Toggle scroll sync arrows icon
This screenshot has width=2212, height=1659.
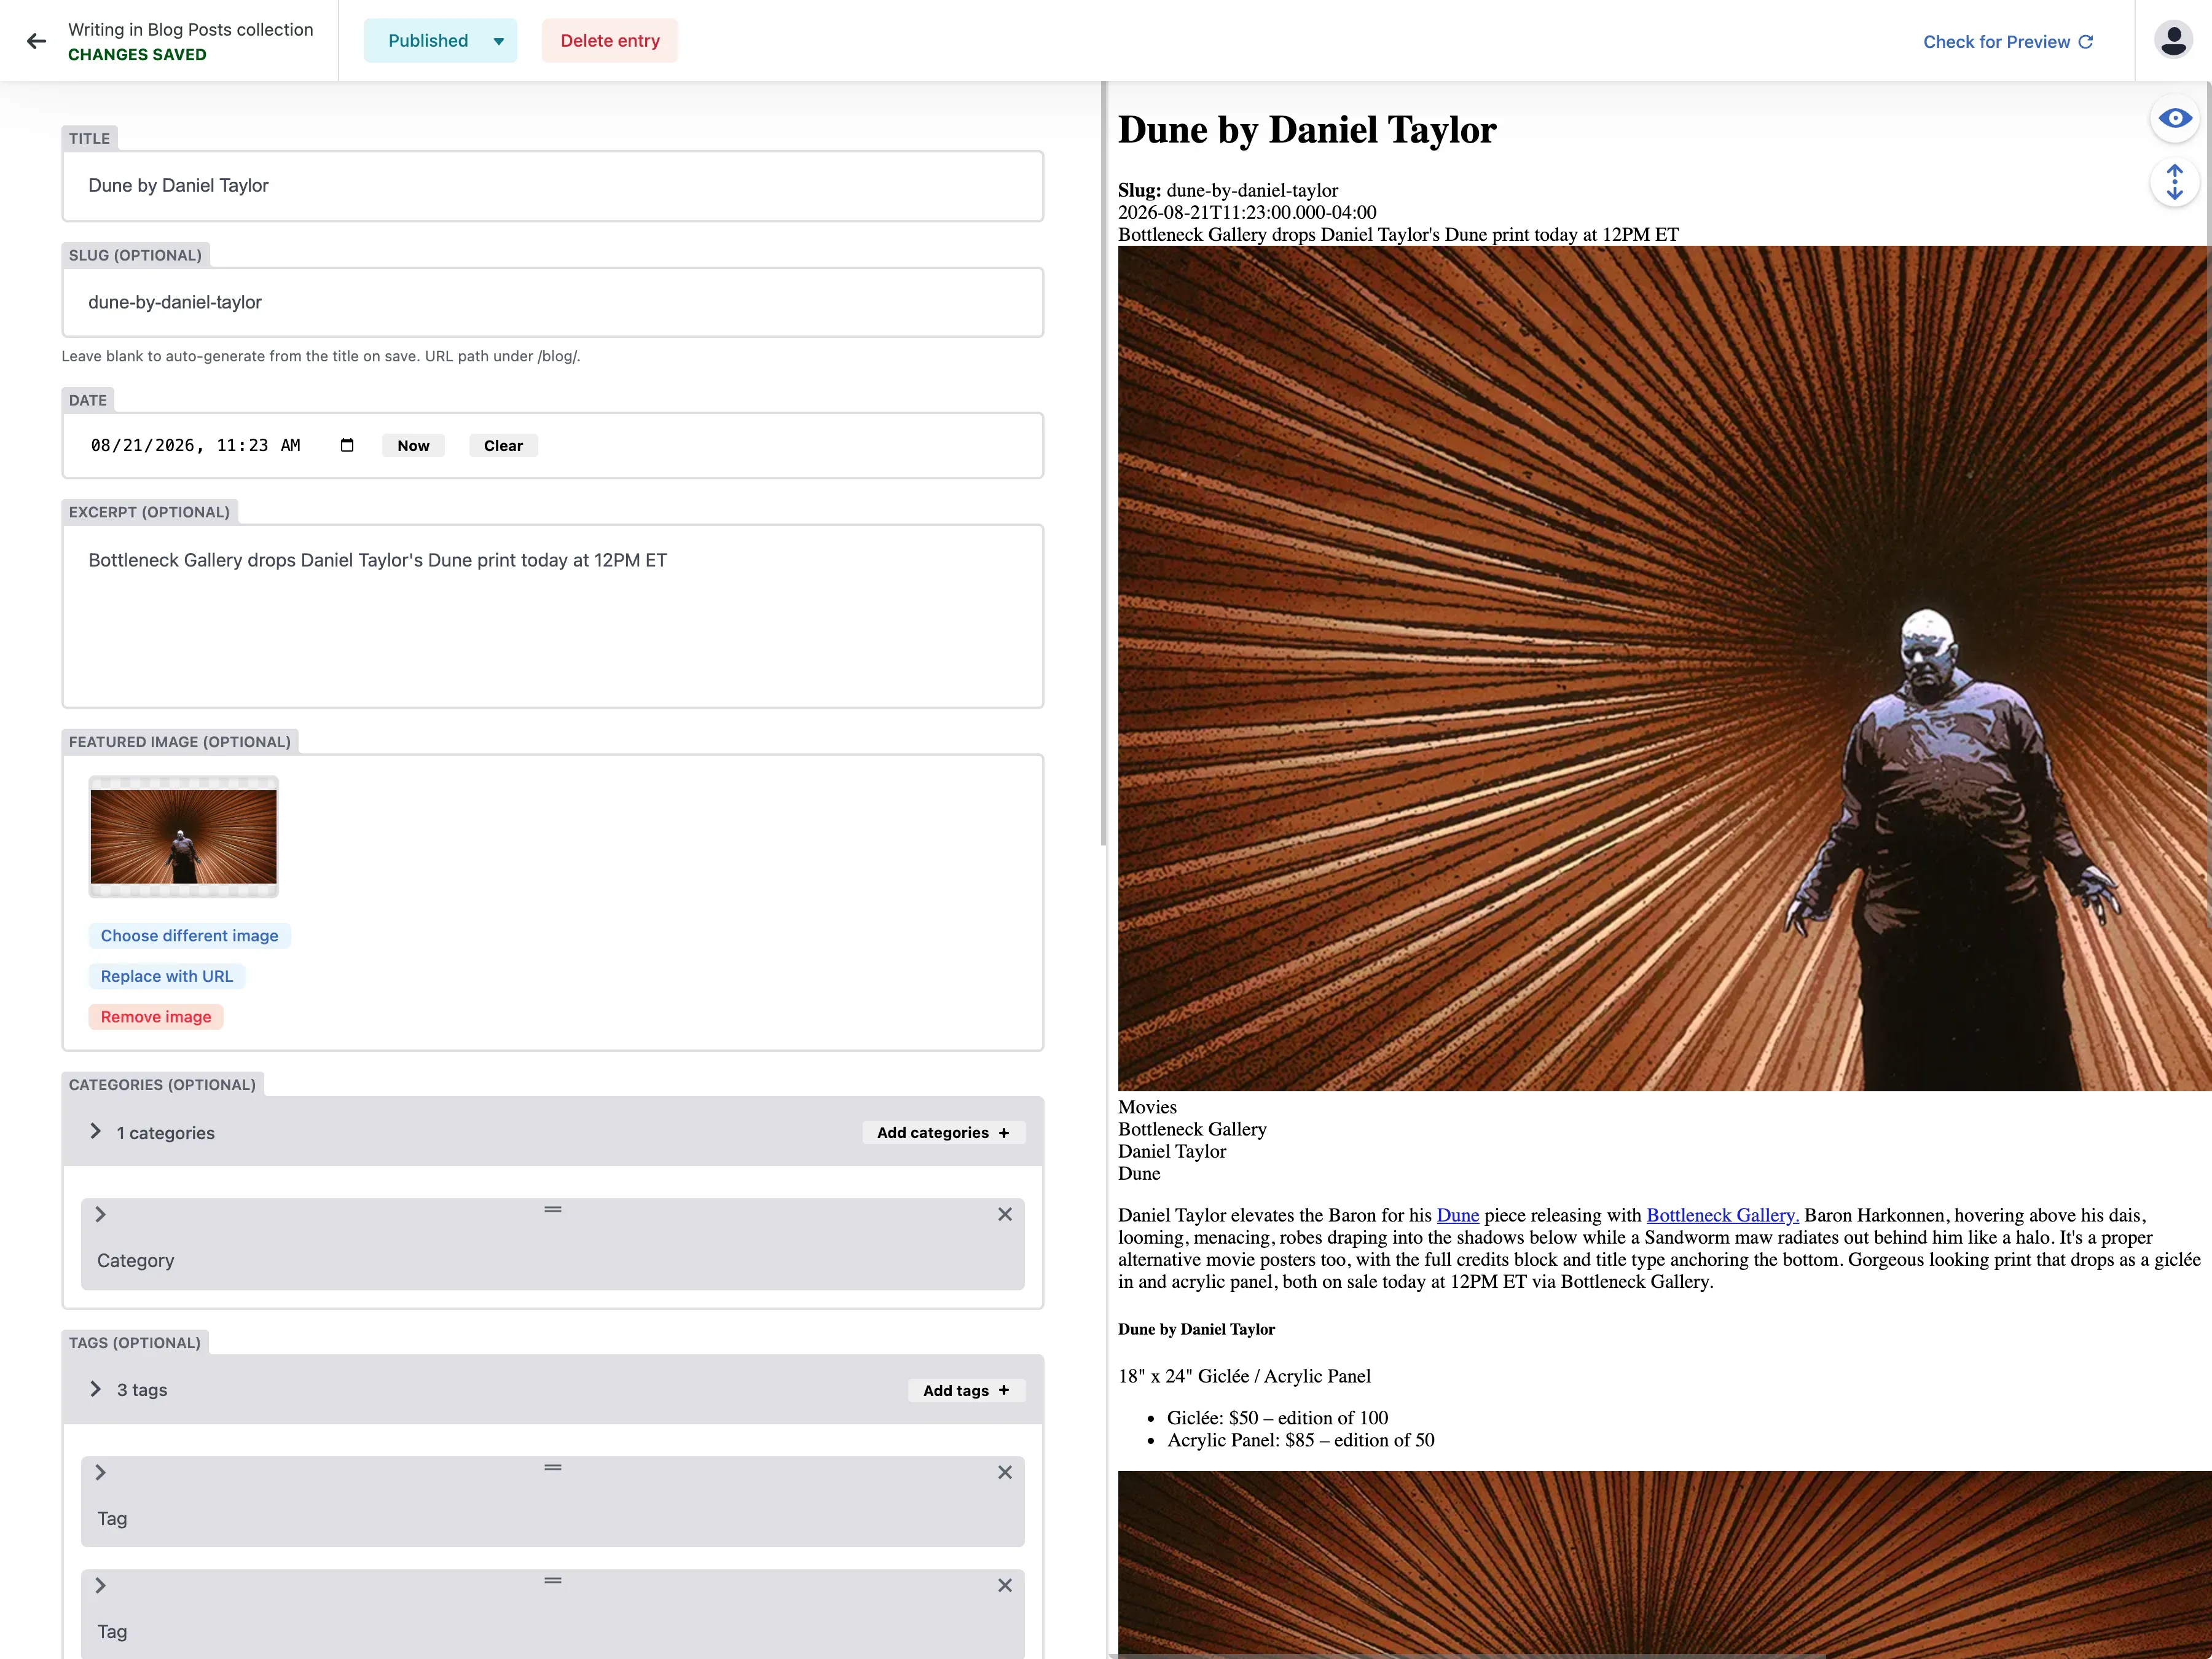tap(2175, 183)
